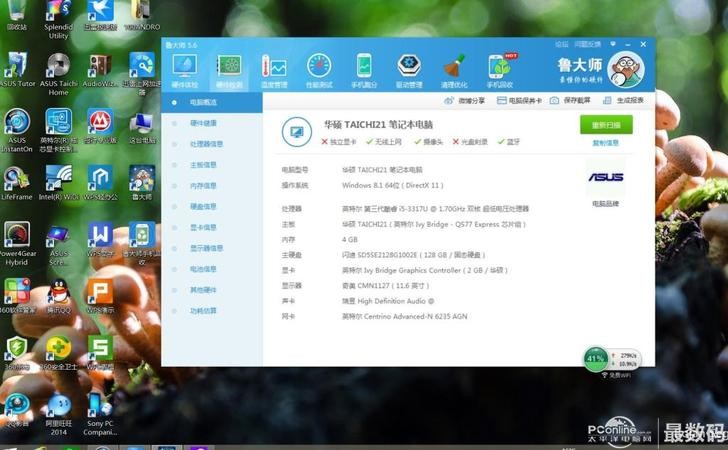The width and height of the screenshot is (728, 450).
Task: Open WPS writer blue W shortcut
Action: (100, 240)
